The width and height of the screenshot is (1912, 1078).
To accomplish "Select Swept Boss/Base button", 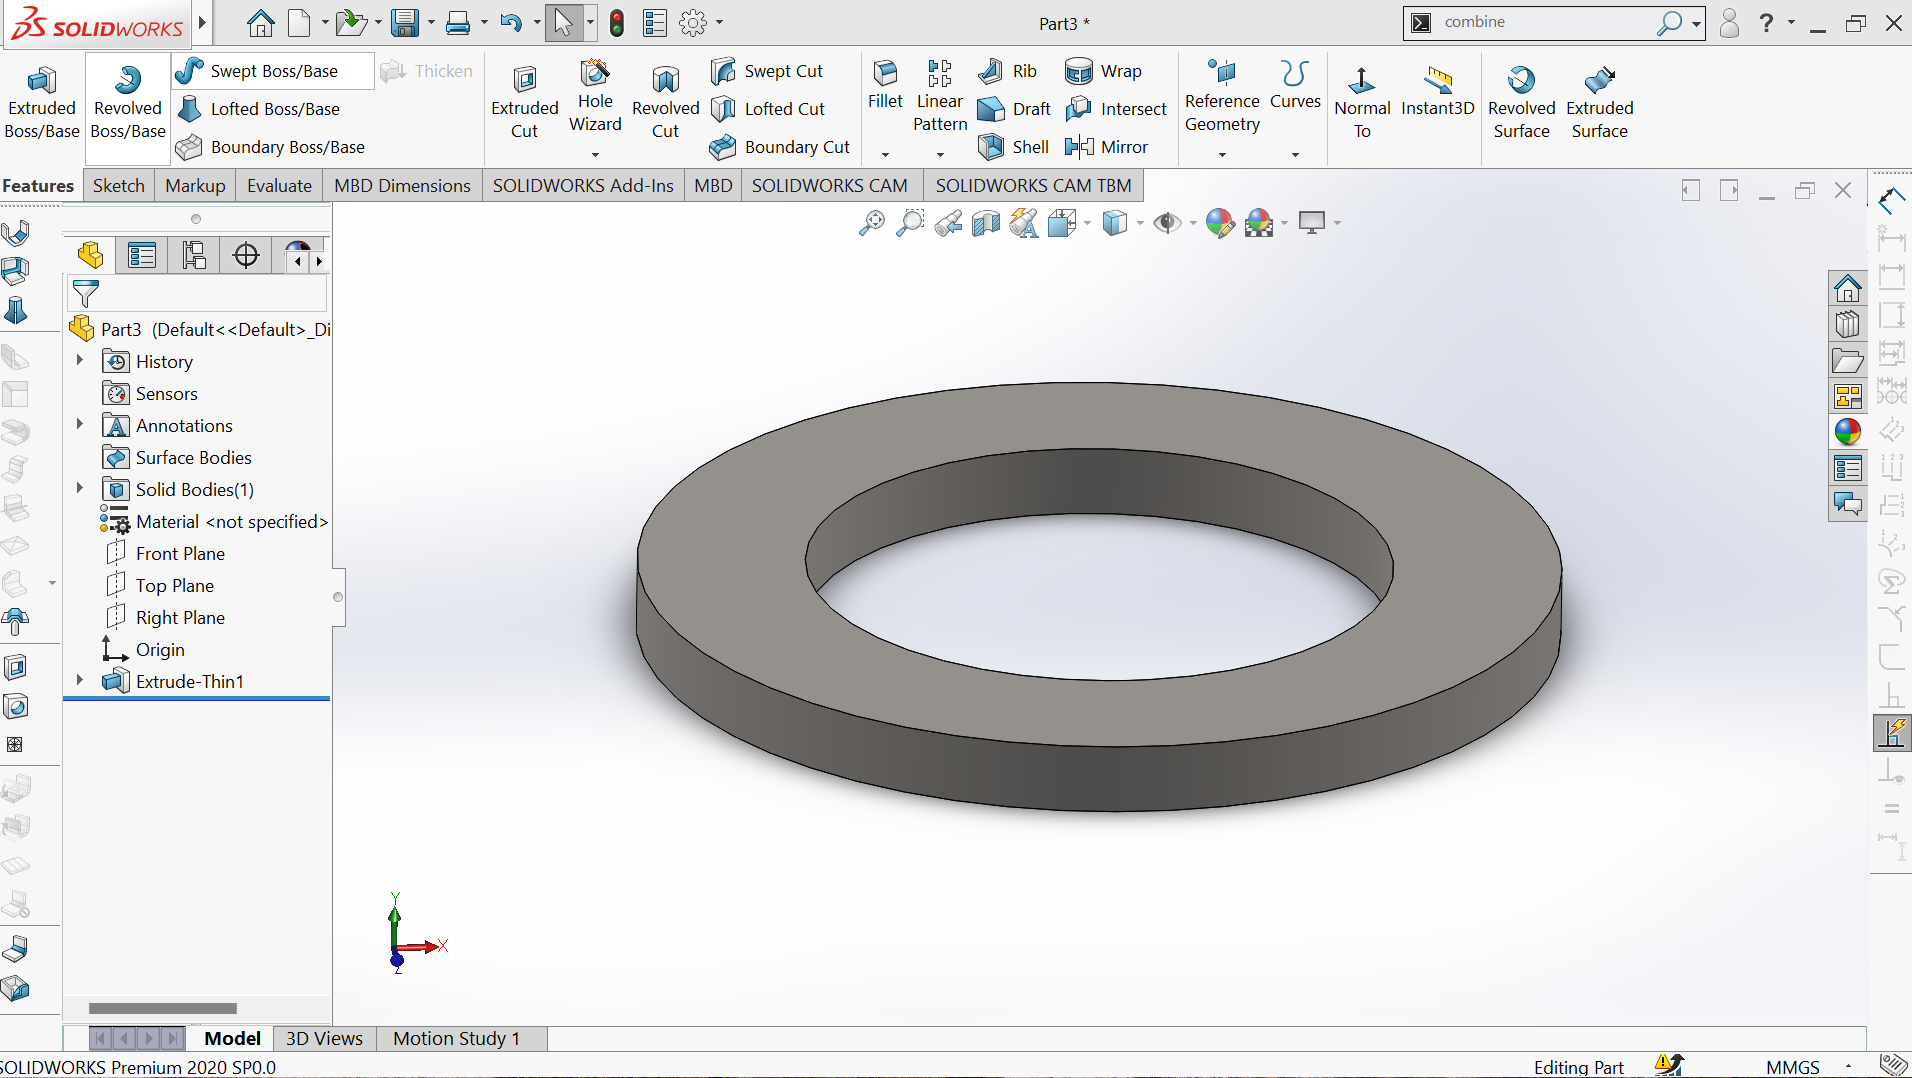I will [x=273, y=71].
